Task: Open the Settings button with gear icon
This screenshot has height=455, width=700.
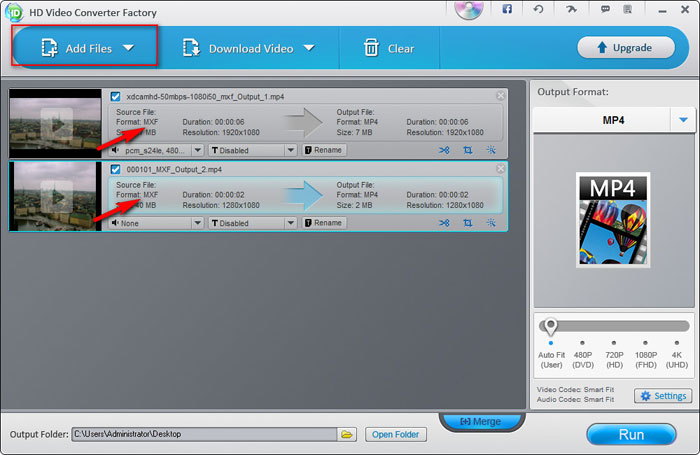Action: tap(663, 396)
